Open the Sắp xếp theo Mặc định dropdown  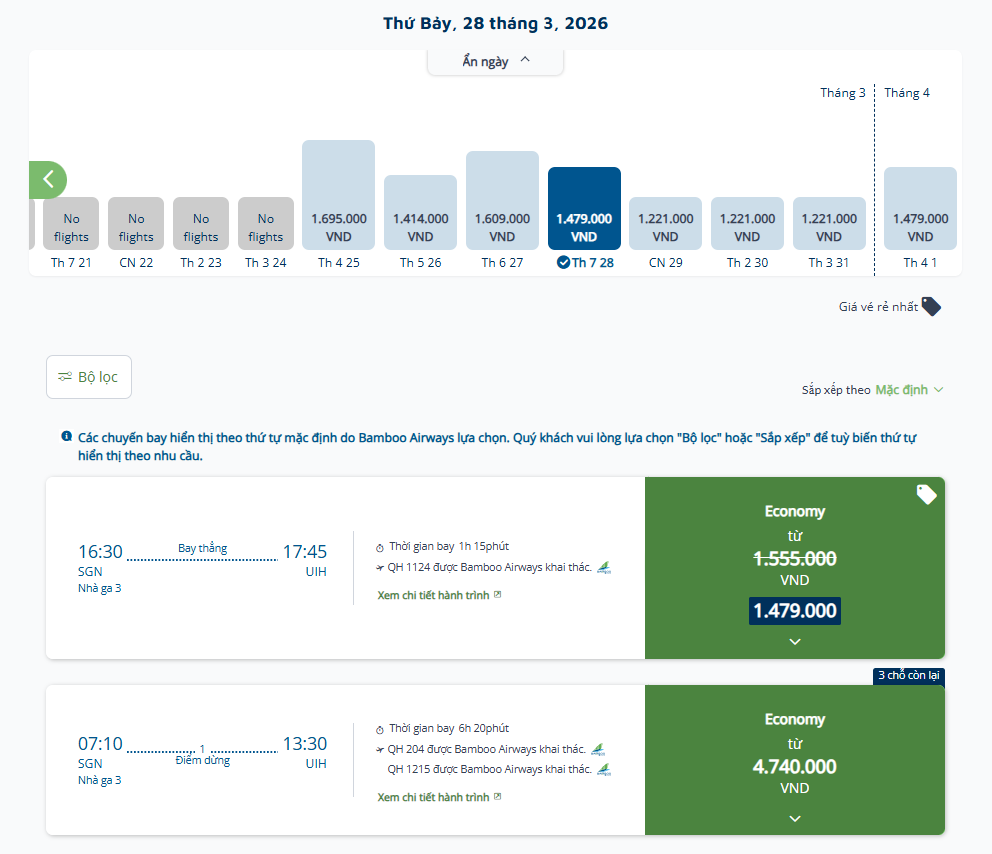[x=908, y=390]
